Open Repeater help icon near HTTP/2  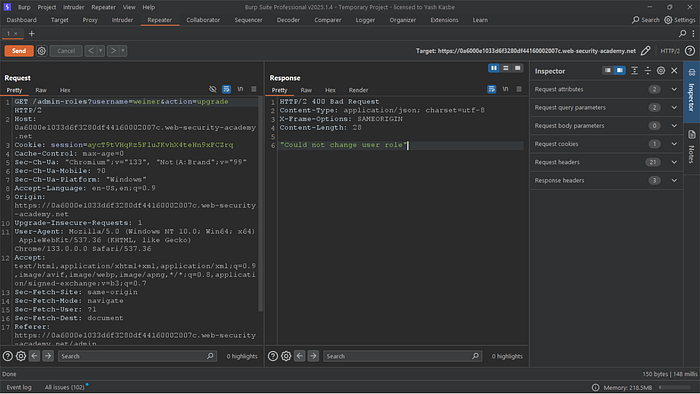pos(690,51)
